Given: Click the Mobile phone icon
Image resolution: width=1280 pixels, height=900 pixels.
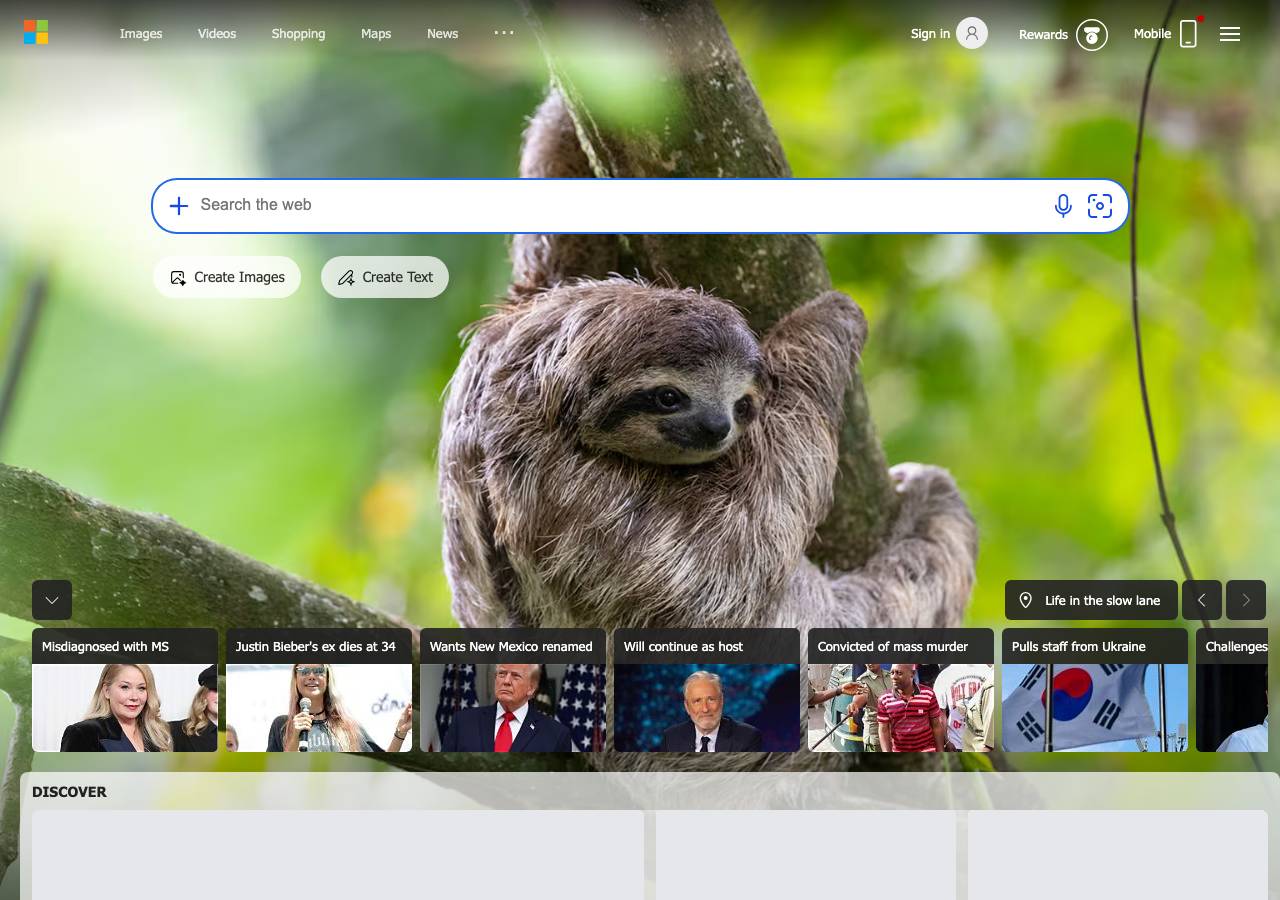Looking at the screenshot, I should [1188, 34].
